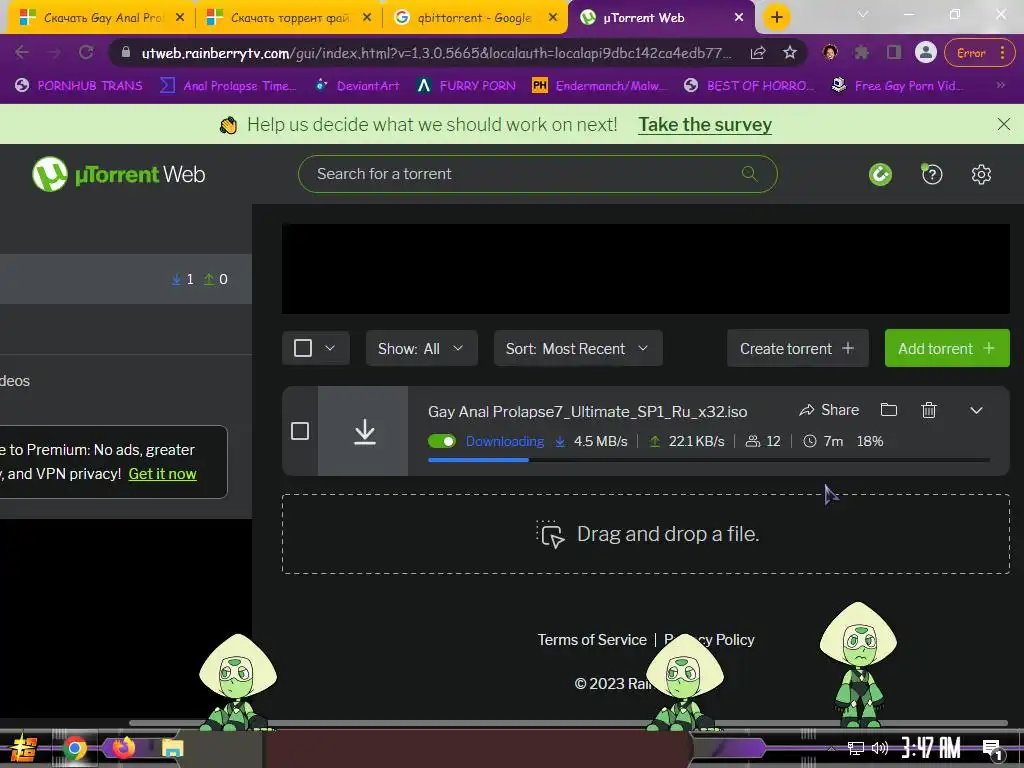Image resolution: width=1024 pixels, height=768 pixels.
Task: Toggle the torrent's green downloading switch
Action: [x=442, y=441]
